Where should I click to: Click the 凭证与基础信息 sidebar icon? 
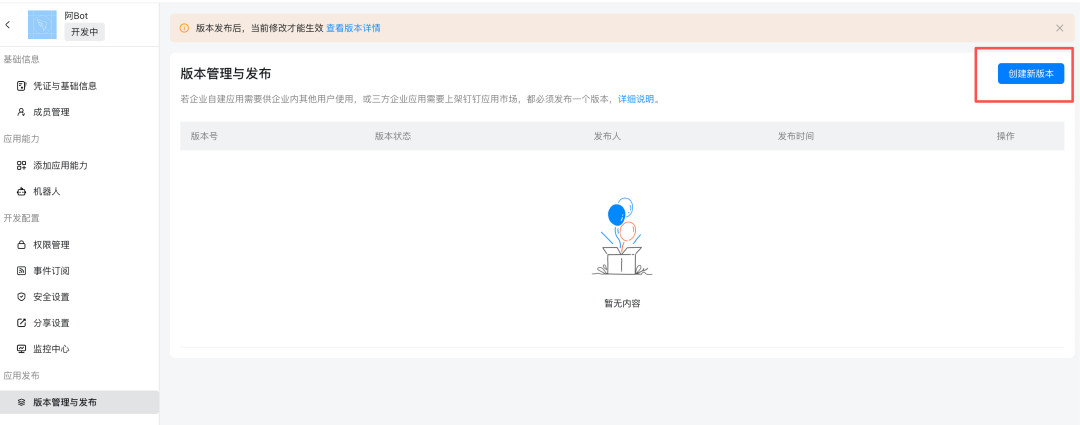pos(21,86)
